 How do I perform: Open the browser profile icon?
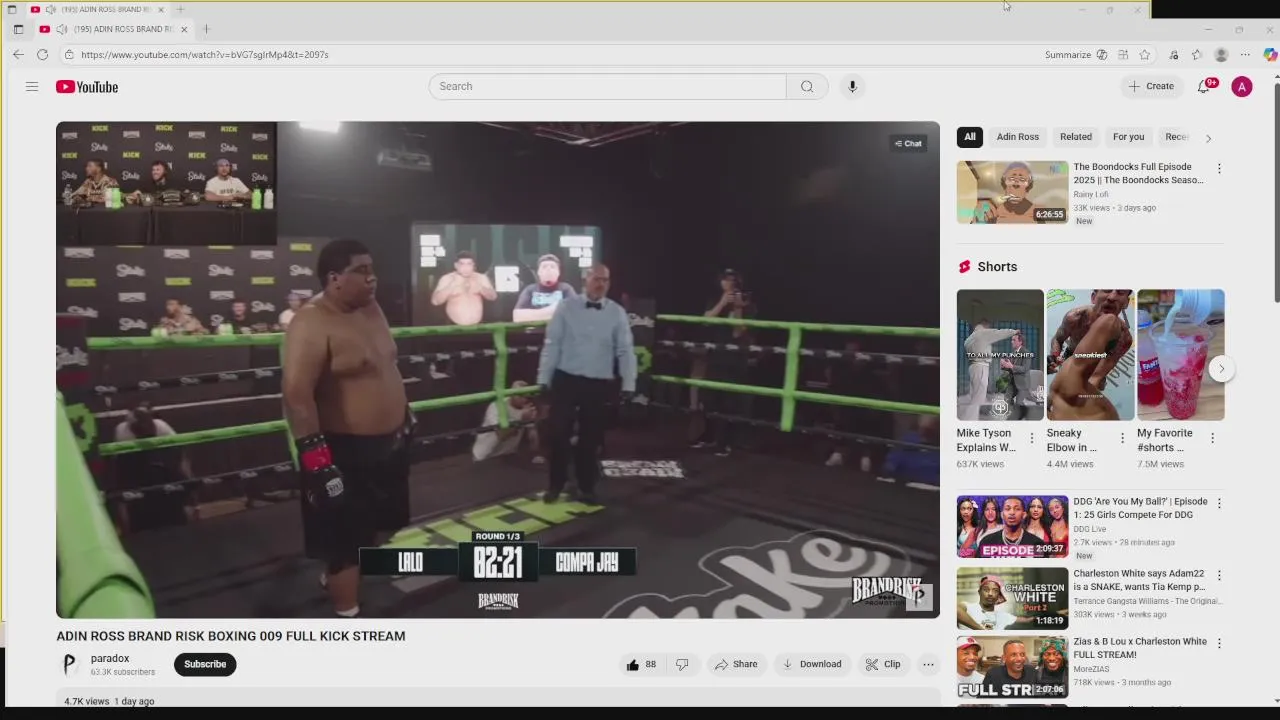click(1221, 55)
